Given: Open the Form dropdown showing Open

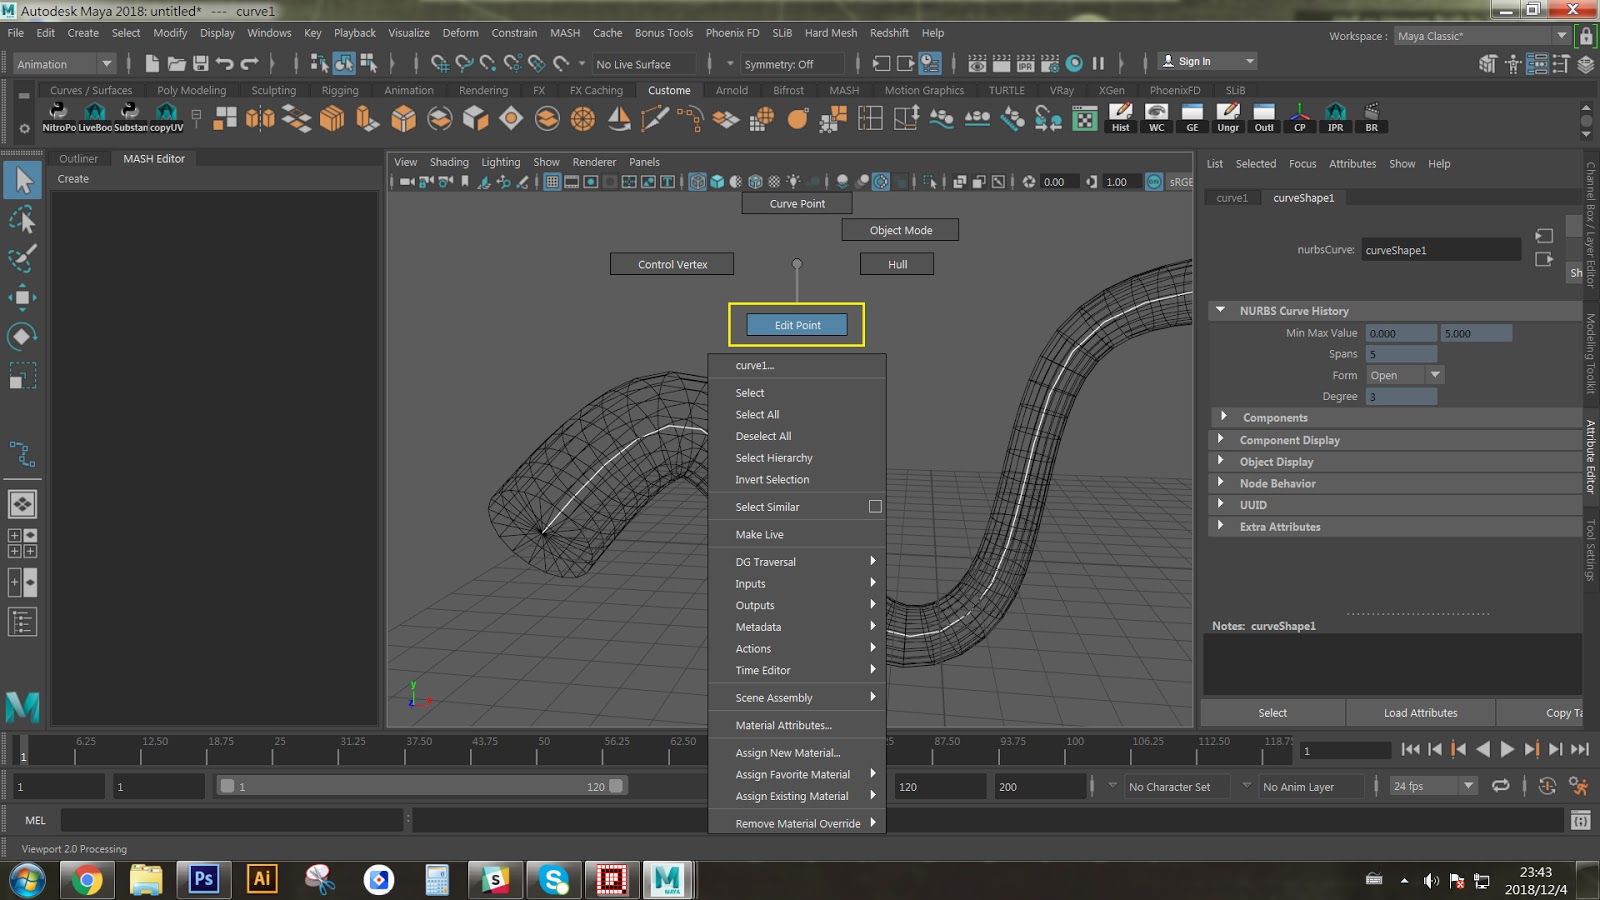Looking at the screenshot, I should click(1435, 375).
